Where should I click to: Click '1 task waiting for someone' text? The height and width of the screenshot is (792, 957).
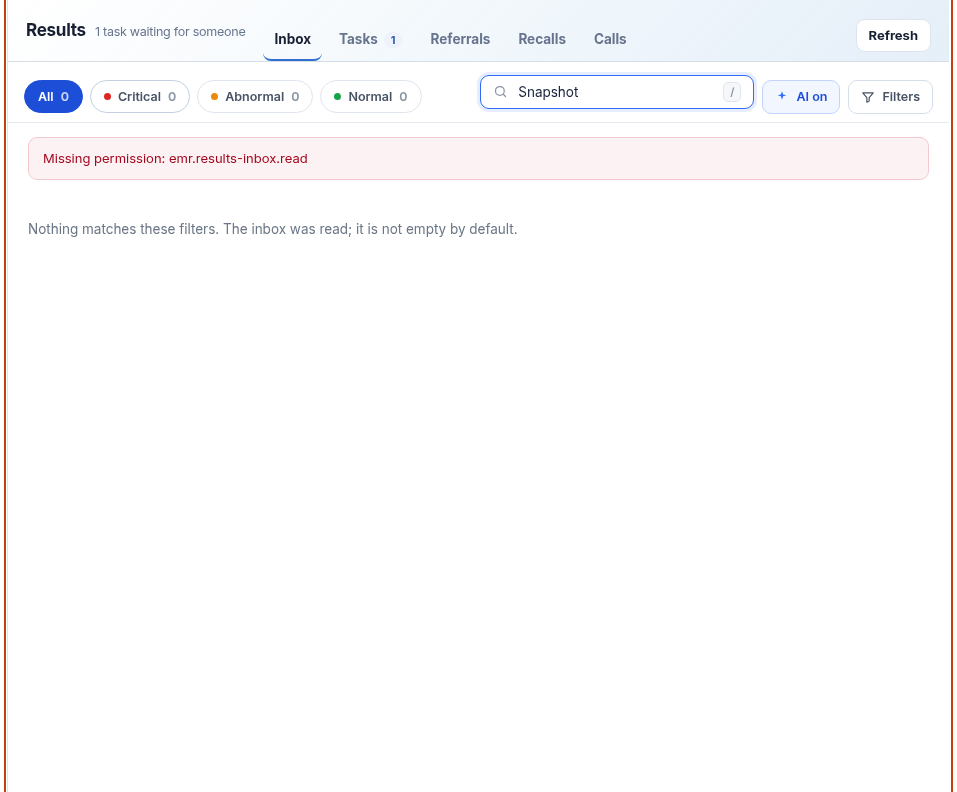pyautogui.click(x=170, y=32)
